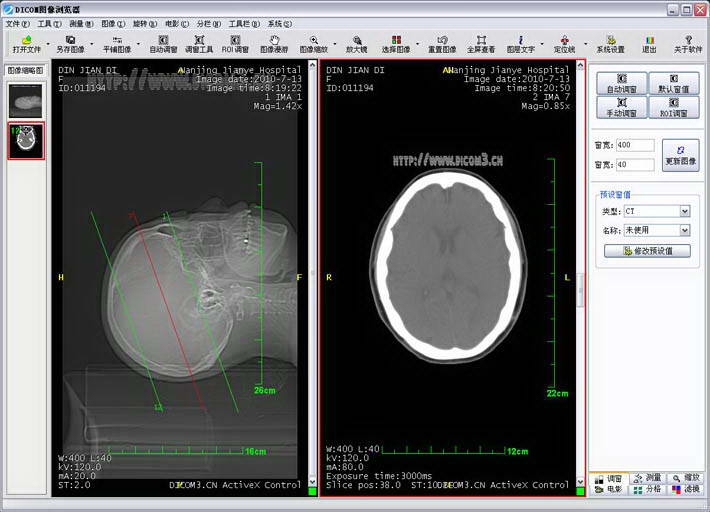Viewport: 710px width, 512px height.
Task: Click 自动调窗 in the top toolbar
Action: (x=163, y=44)
